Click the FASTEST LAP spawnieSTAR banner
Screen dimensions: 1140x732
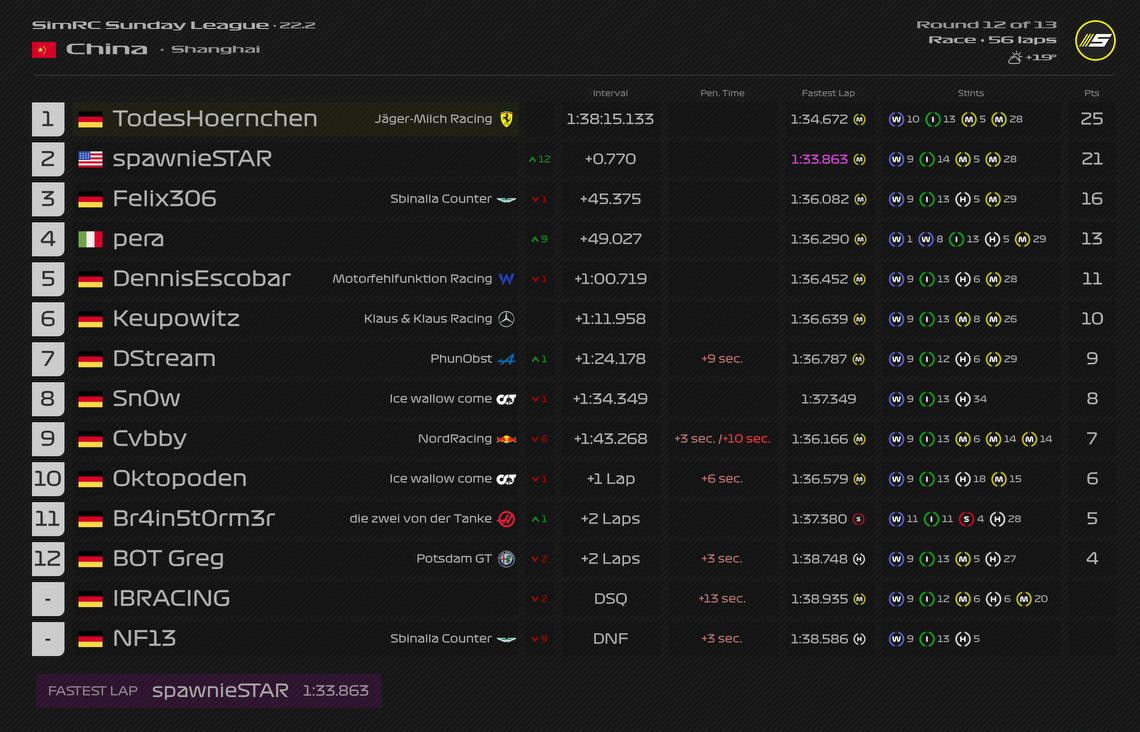pyautogui.click(x=208, y=691)
